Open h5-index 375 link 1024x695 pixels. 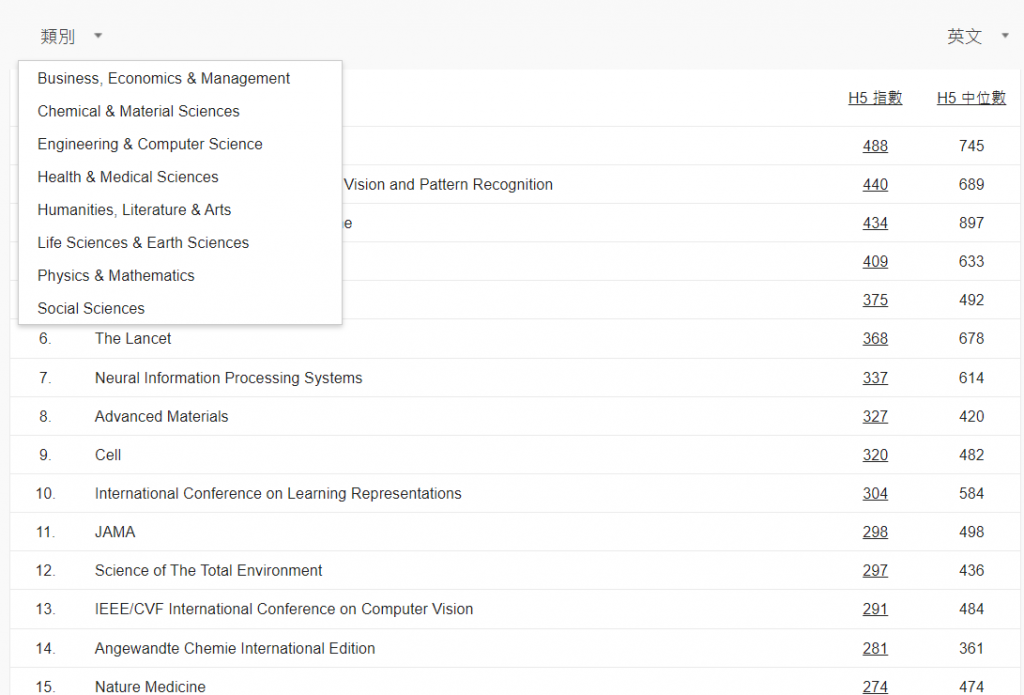click(x=875, y=300)
